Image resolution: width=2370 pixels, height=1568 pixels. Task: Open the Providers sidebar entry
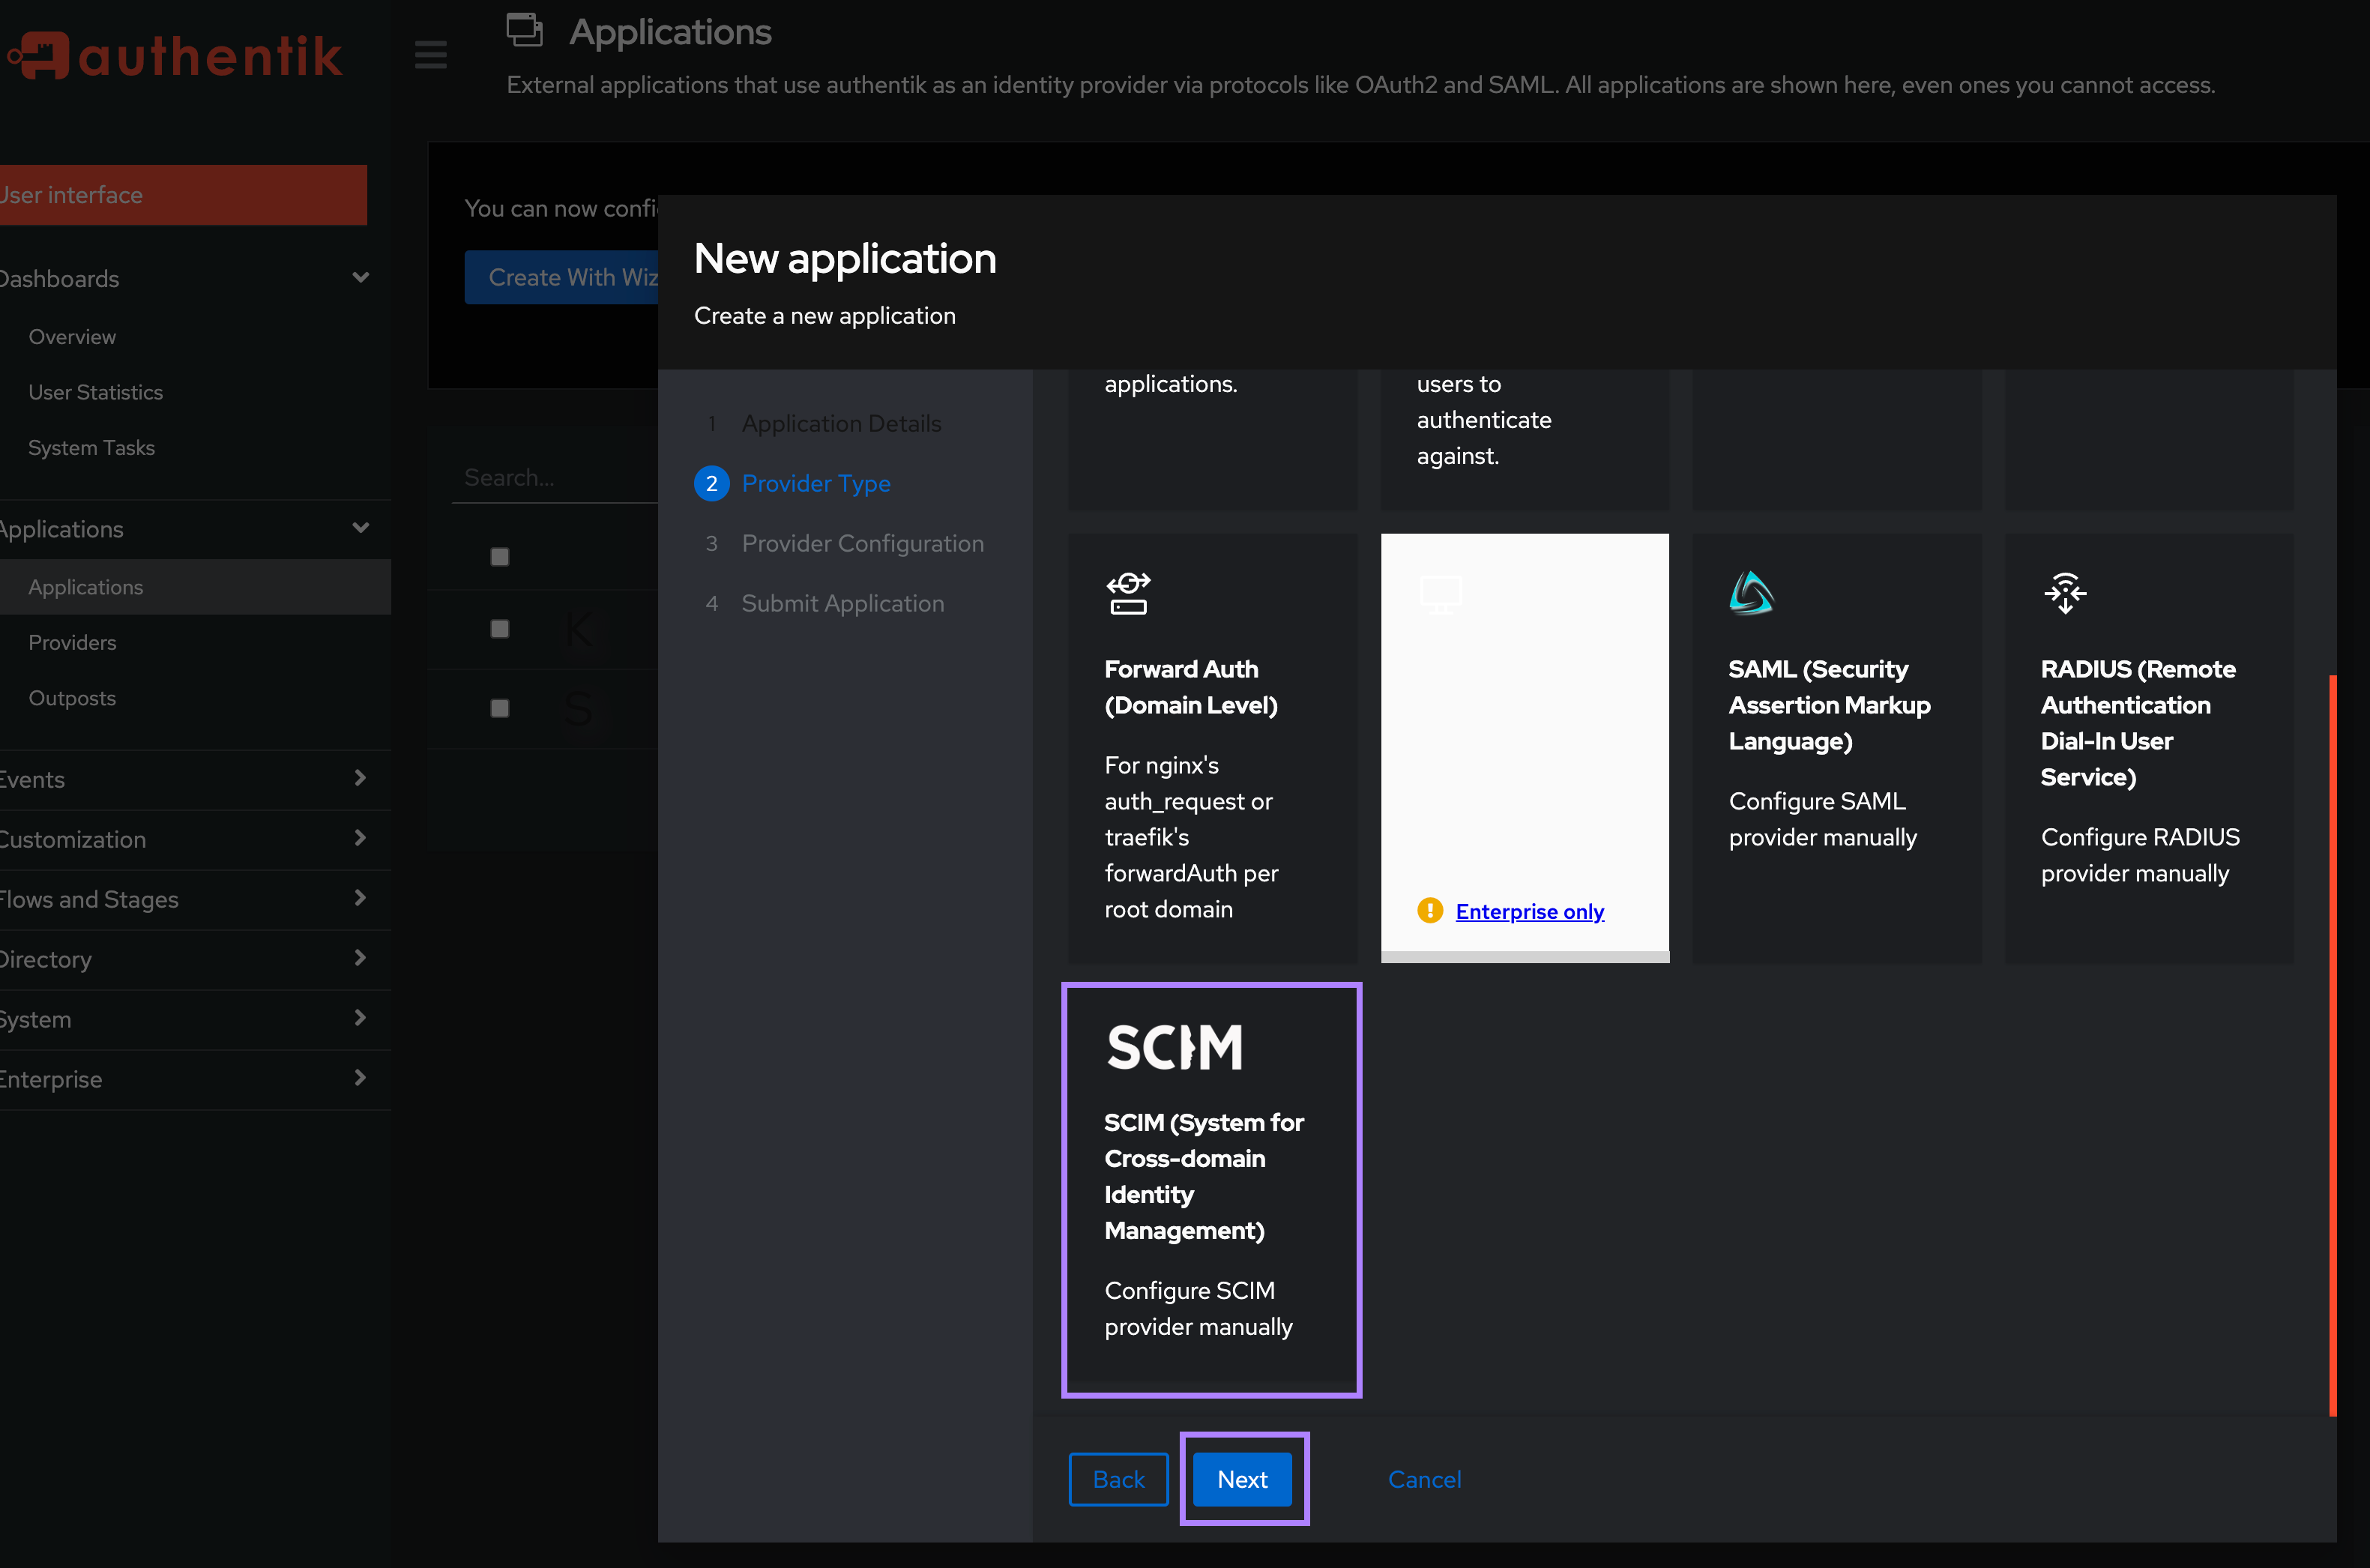pos(72,642)
